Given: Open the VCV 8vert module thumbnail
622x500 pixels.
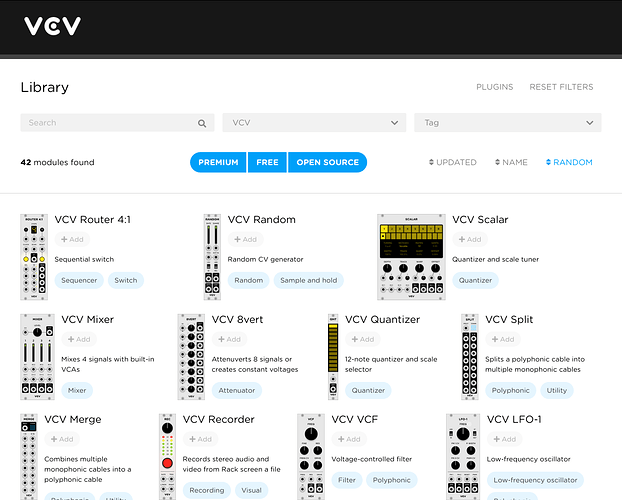Looking at the screenshot, I should [191, 357].
